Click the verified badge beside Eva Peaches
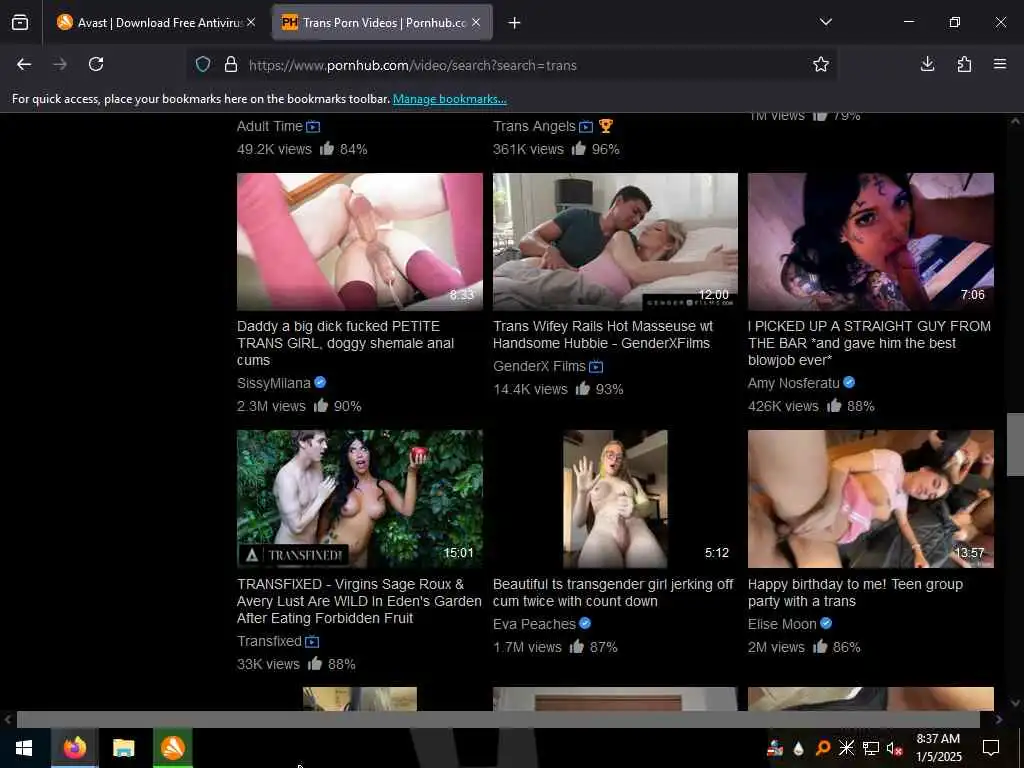The image size is (1024, 768). point(585,624)
